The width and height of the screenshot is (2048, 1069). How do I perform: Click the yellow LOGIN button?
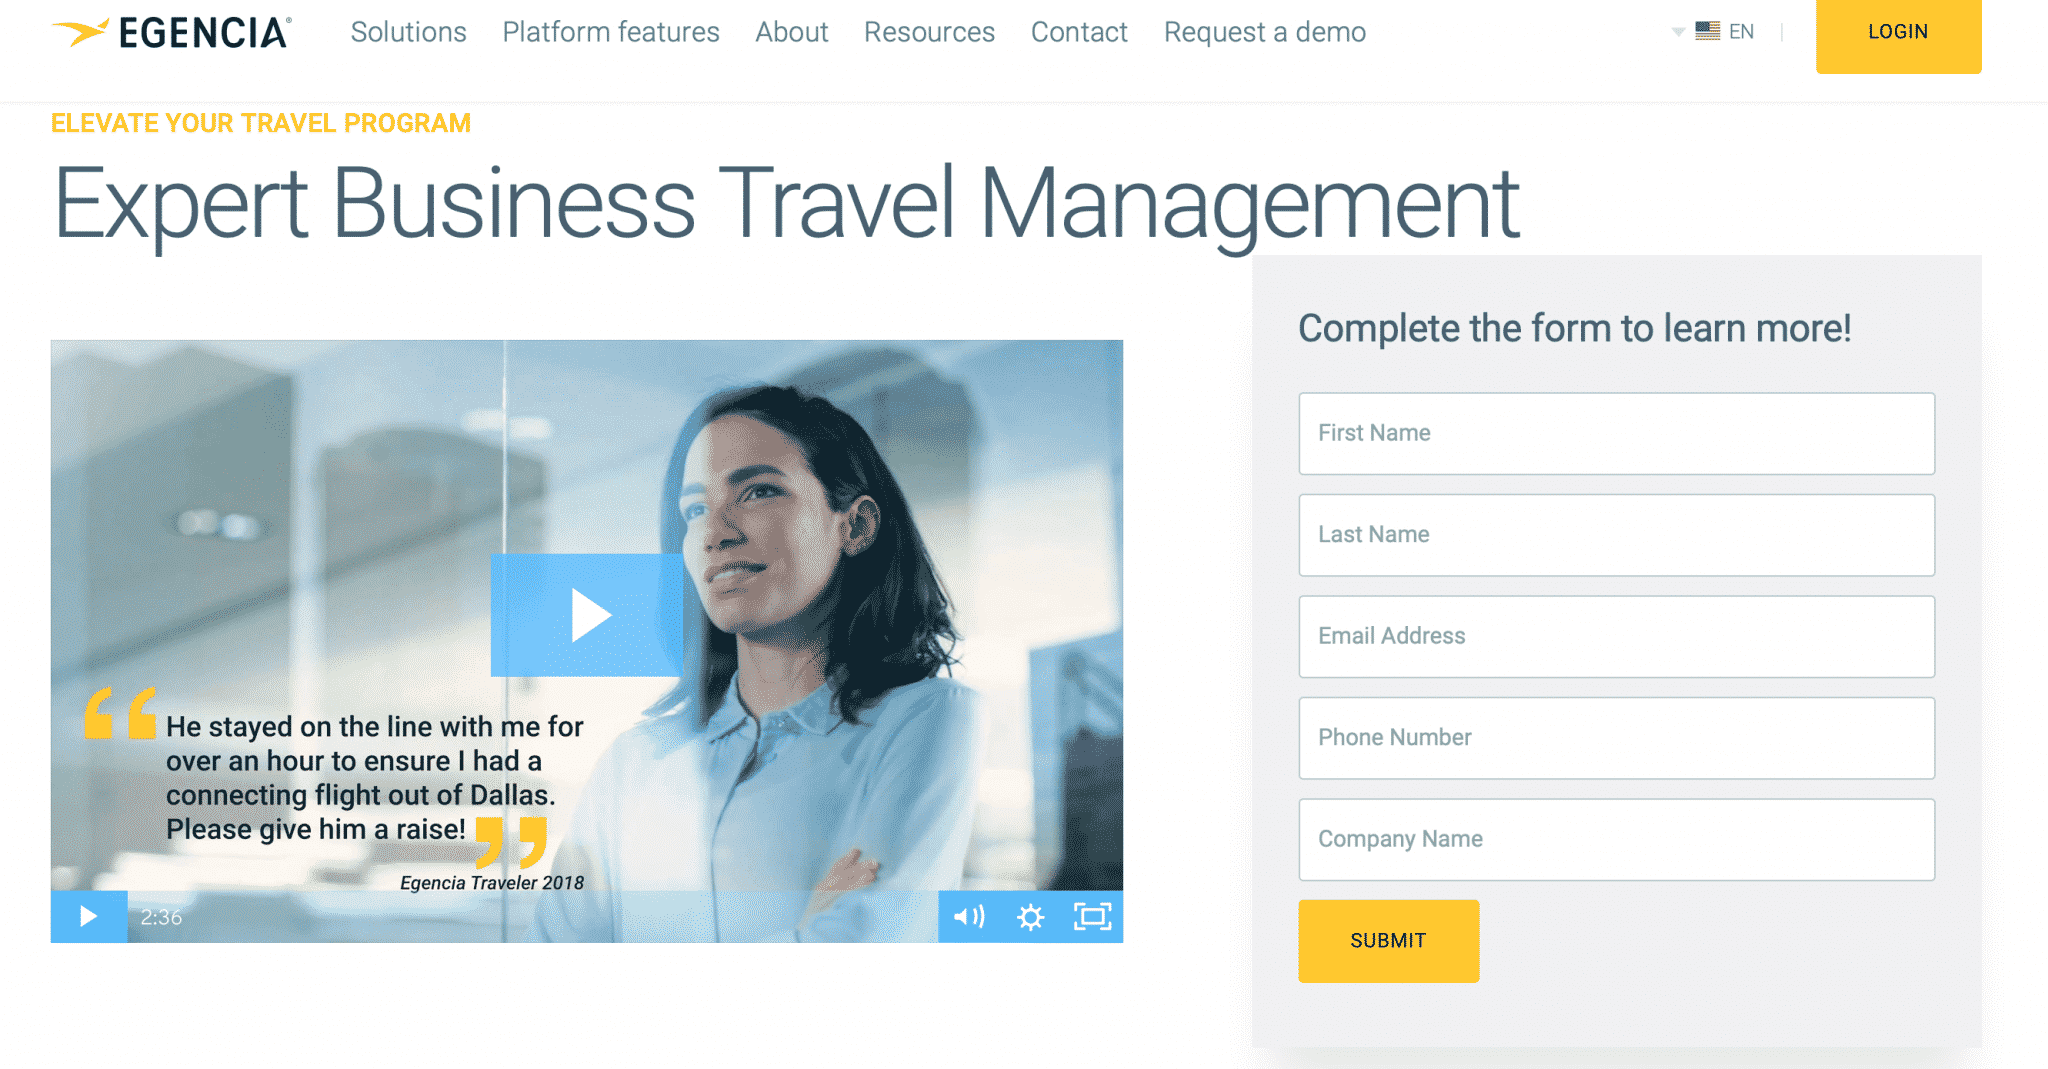pos(1898,34)
